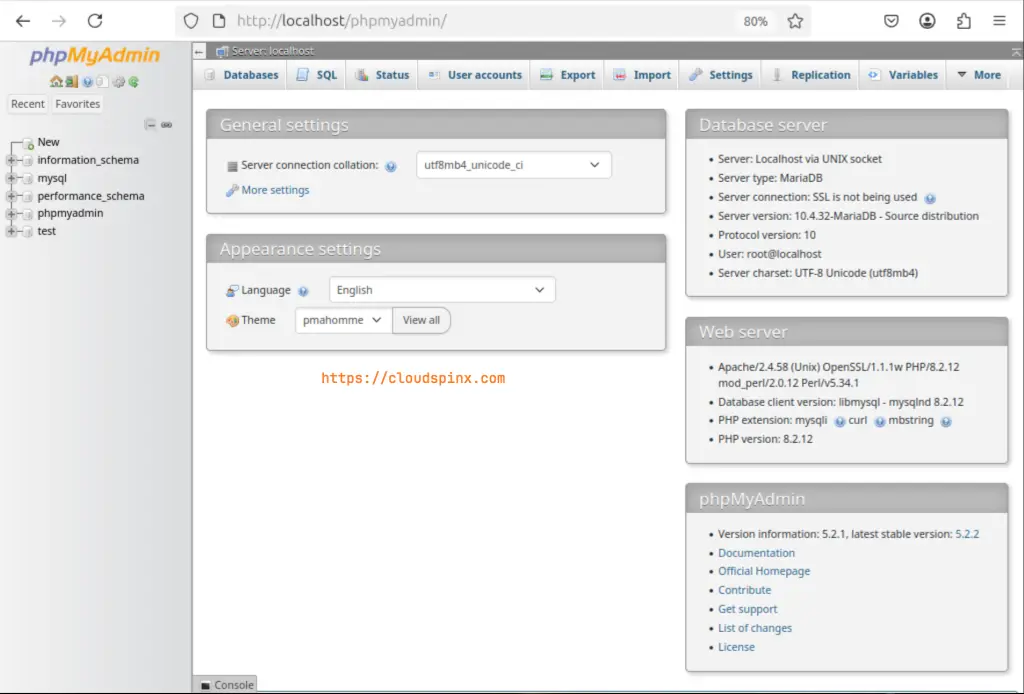The height and width of the screenshot is (694, 1024).
Task: Open phpMyAdmin documentation via question mark icon
Action: pos(87,82)
